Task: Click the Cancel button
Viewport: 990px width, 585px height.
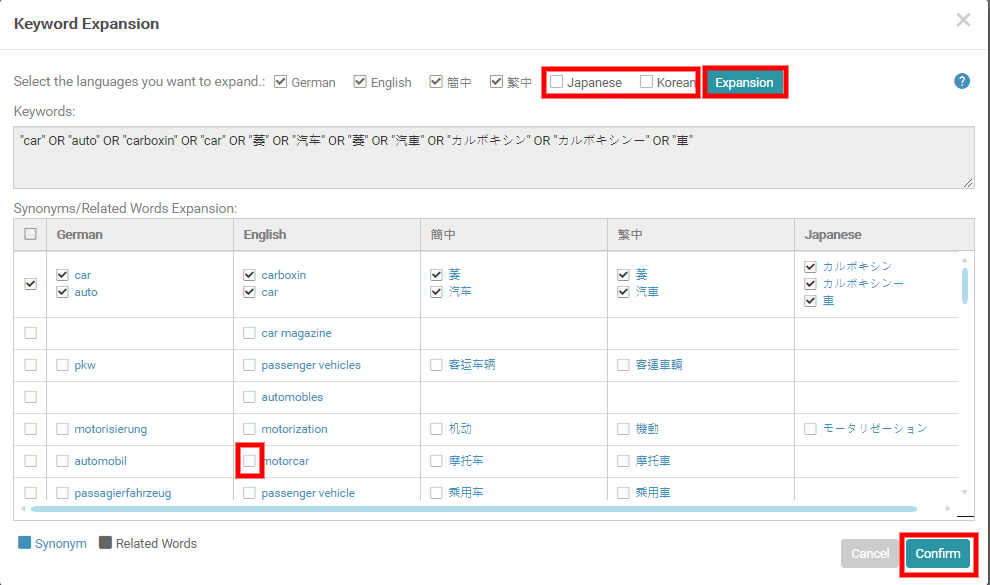Action: click(870, 553)
